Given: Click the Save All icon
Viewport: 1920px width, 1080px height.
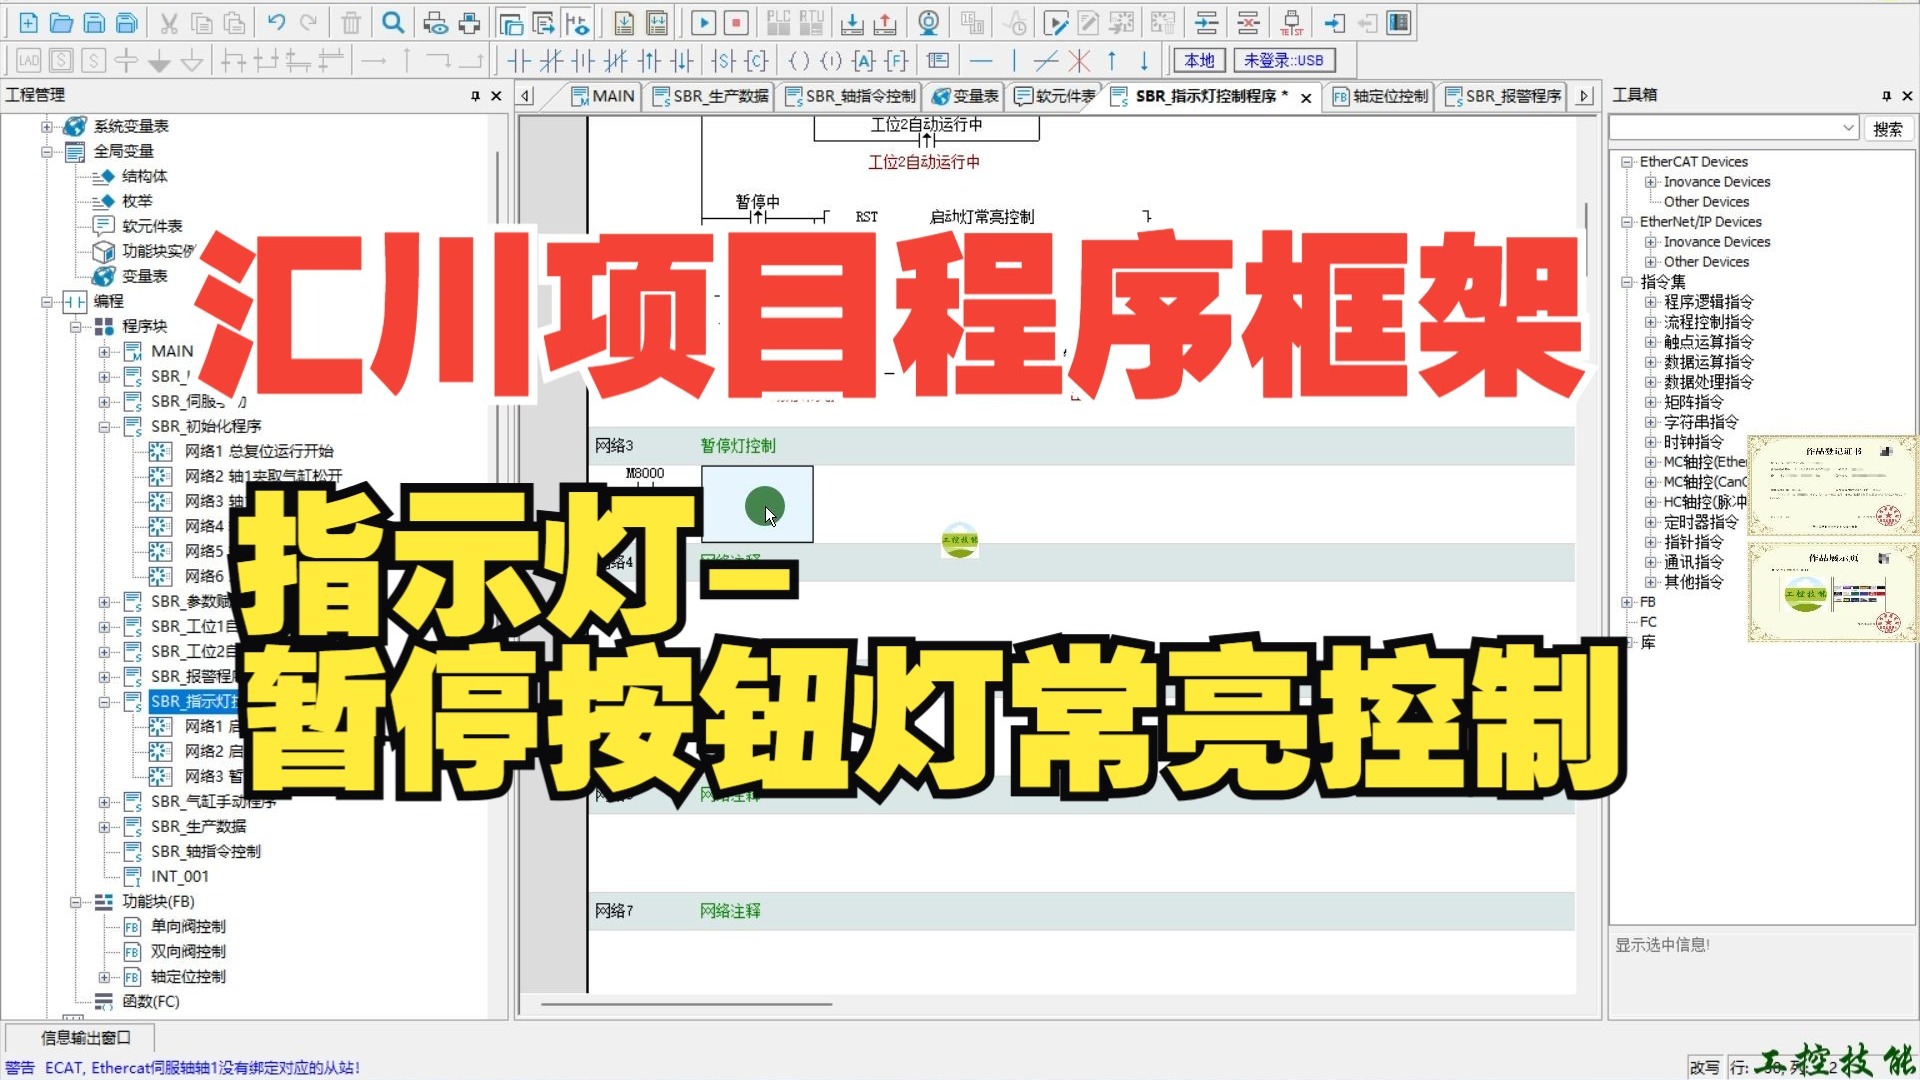Looking at the screenshot, I should [x=127, y=23].
